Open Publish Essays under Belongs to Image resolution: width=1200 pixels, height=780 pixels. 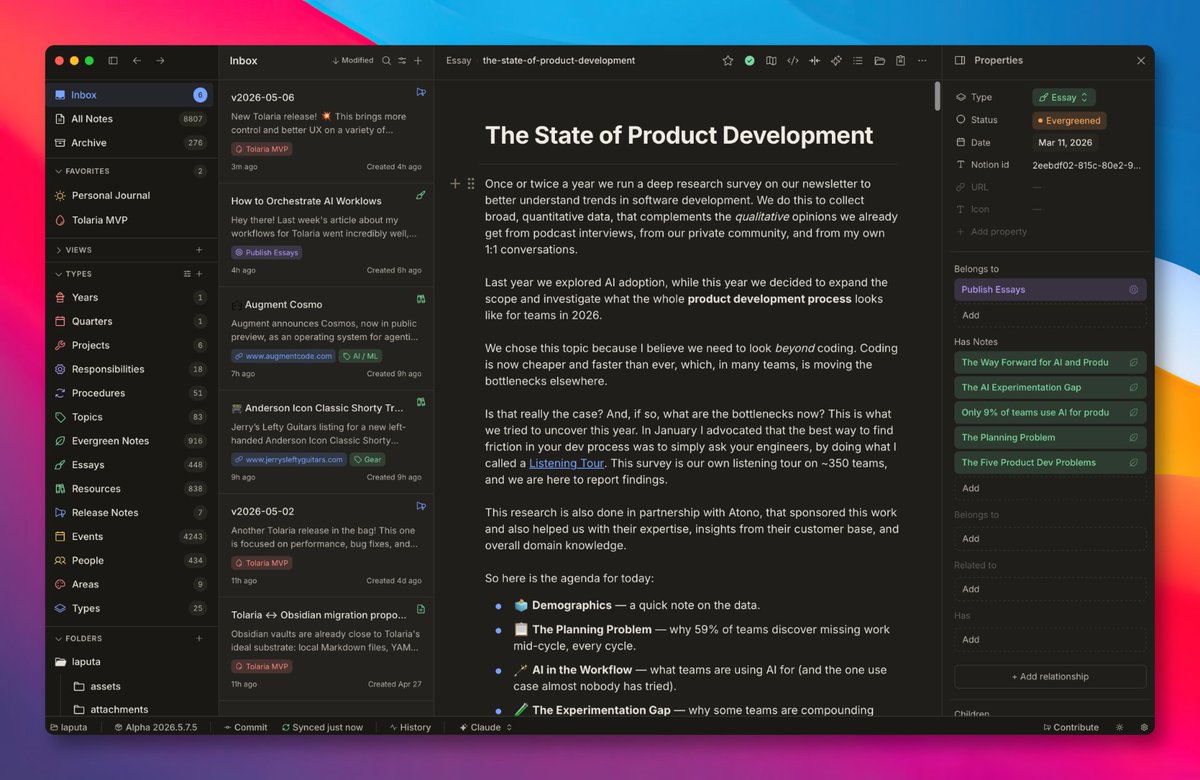point(1050,289)
